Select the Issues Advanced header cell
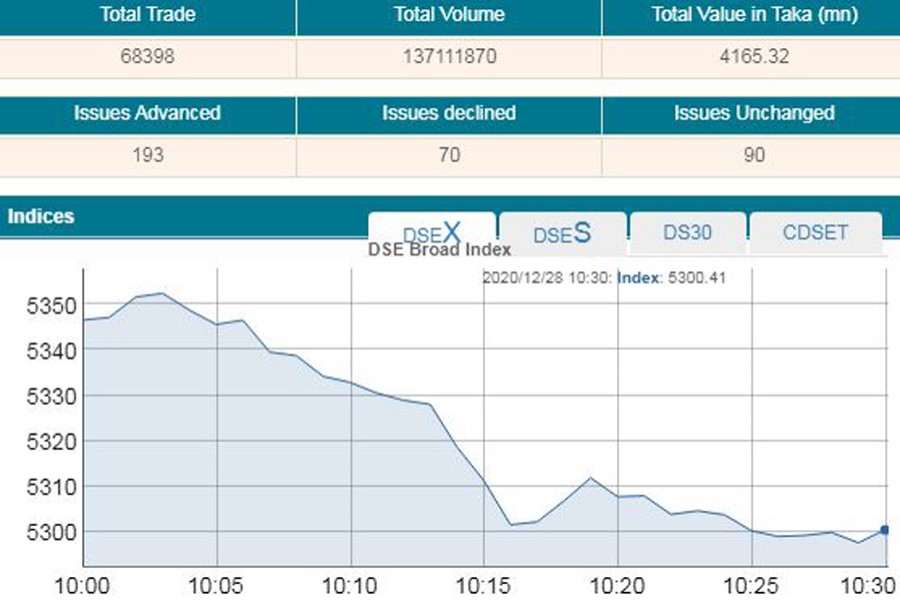The height and width of the screenshot is (600, 900). pos(148,113)
